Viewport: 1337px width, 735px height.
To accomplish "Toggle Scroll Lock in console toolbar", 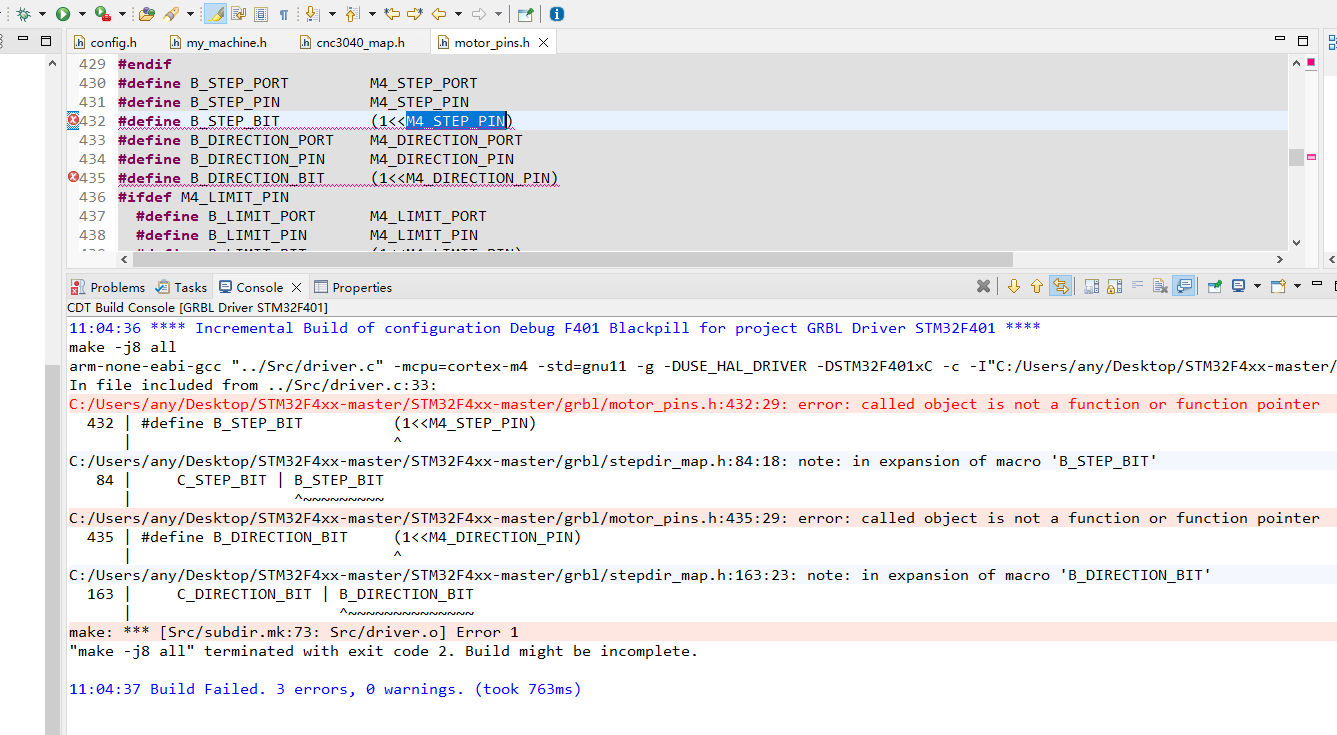I will [1114, 286].
